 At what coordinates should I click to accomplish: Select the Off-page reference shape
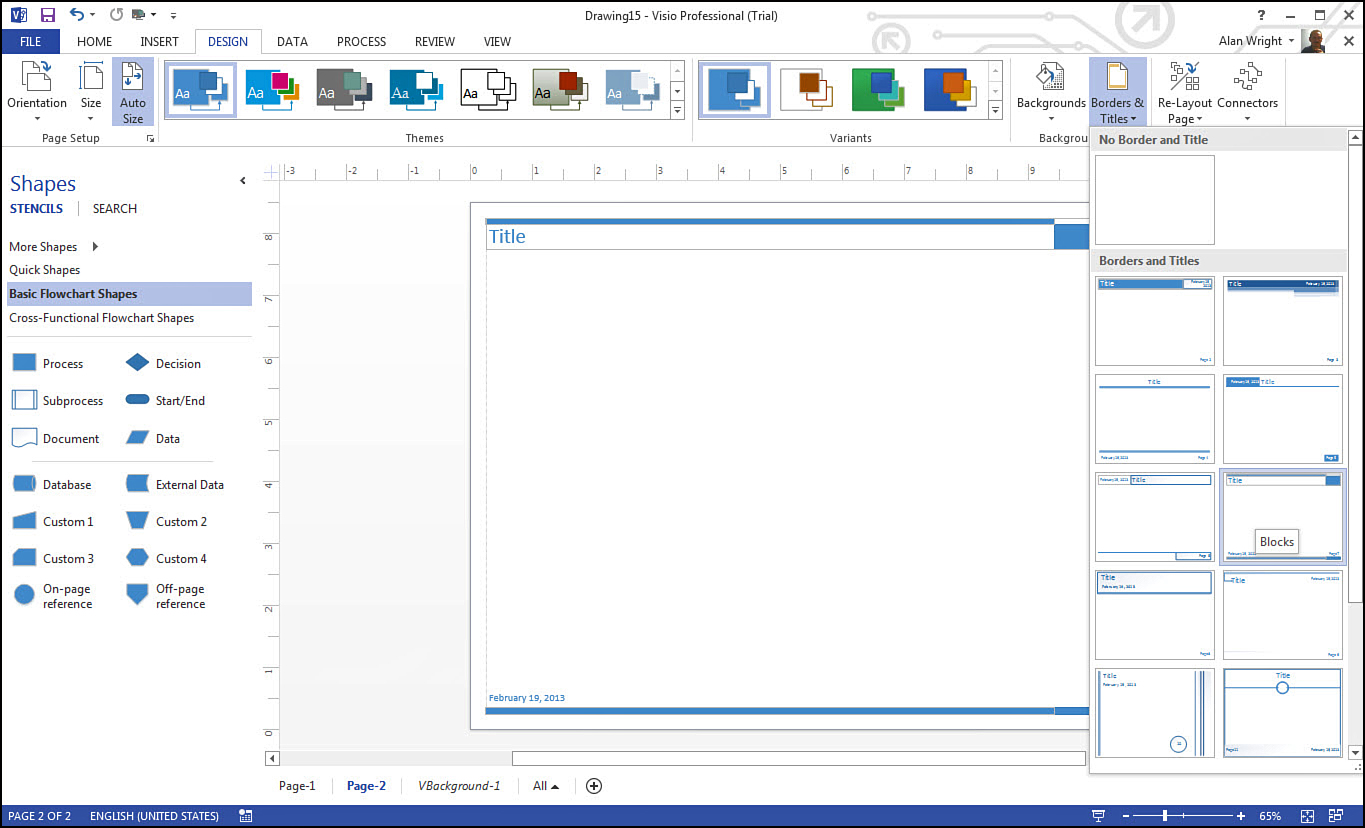pyautogui.click(x=165, y=596)
